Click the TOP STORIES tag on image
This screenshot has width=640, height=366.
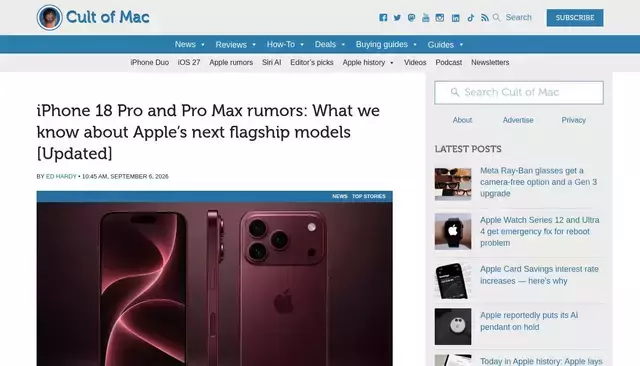click(x=369, y=196)
